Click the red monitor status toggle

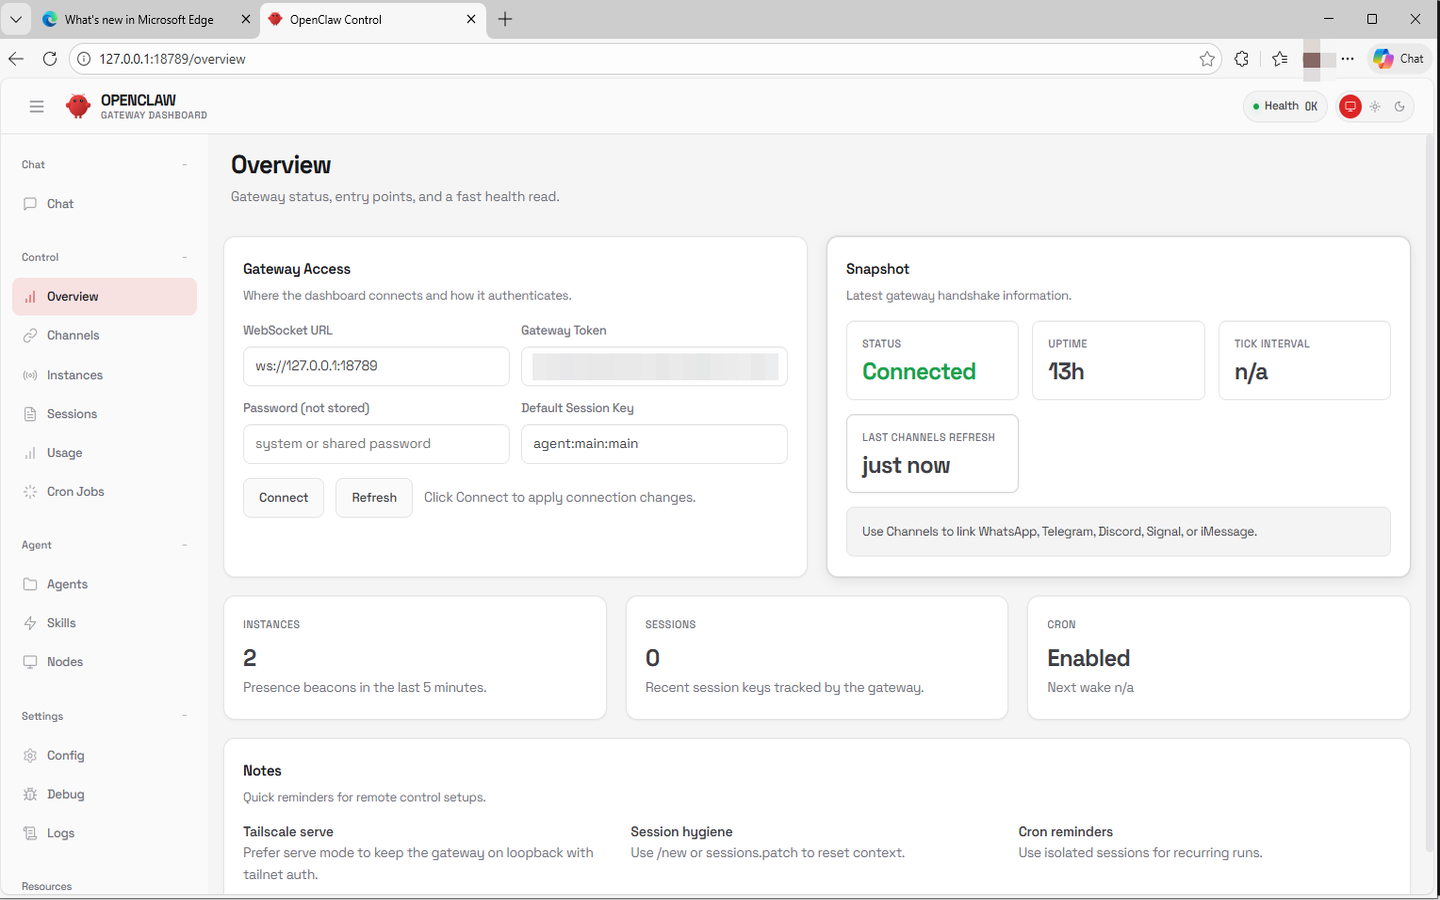(1349, 106)
